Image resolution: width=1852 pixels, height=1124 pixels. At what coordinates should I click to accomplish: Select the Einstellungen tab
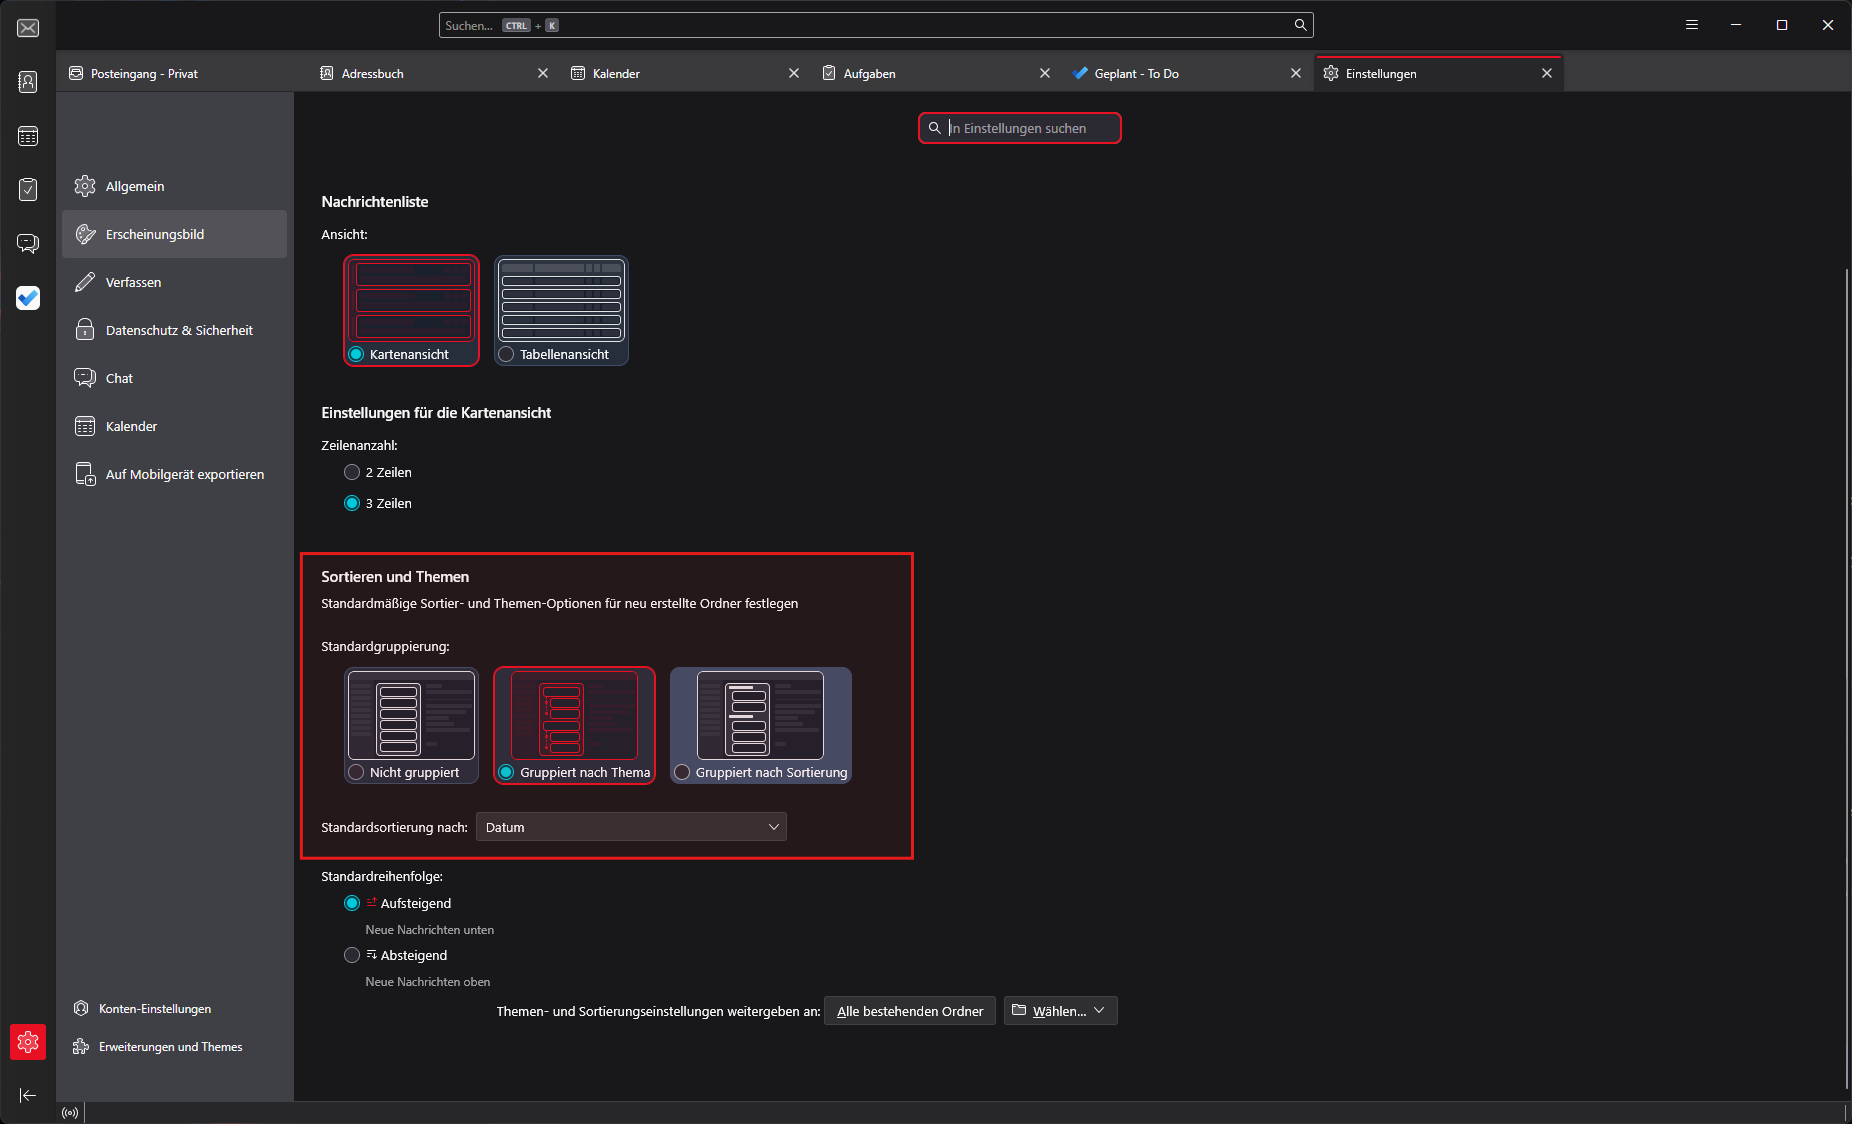point(1440,73)
